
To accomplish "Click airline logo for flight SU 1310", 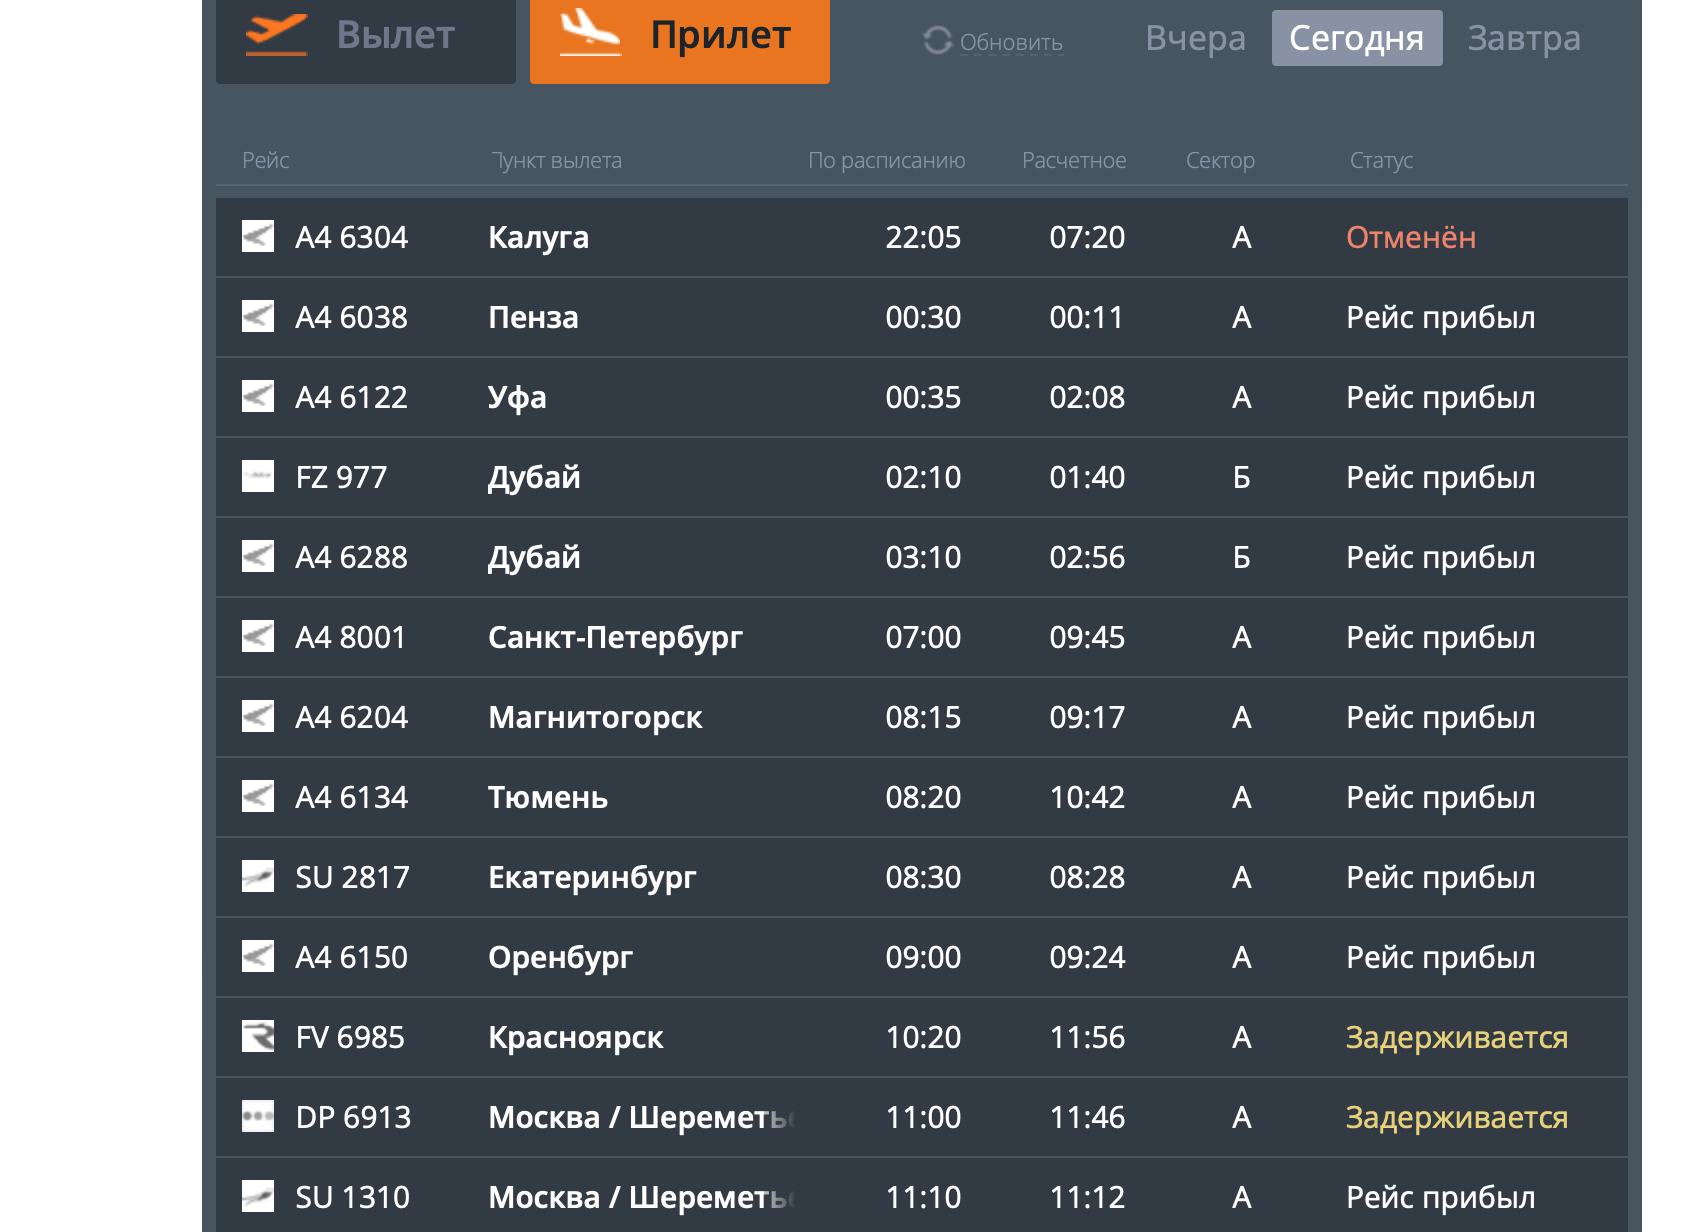I will (x=258, y=1197).
